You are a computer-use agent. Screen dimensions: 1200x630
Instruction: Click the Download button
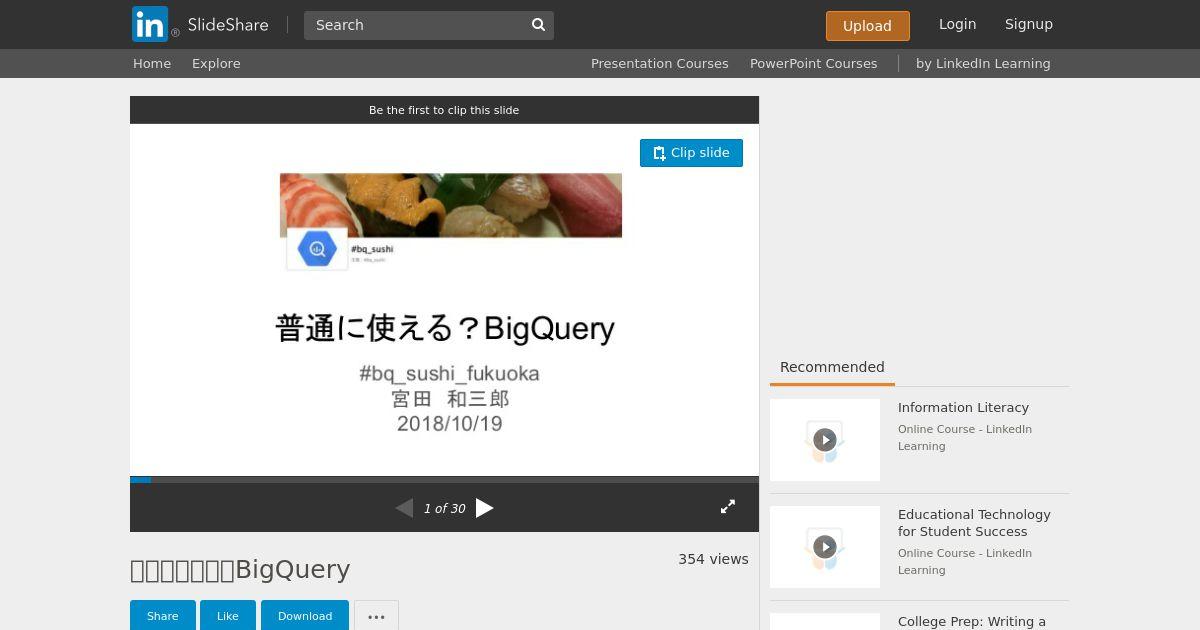305,616
